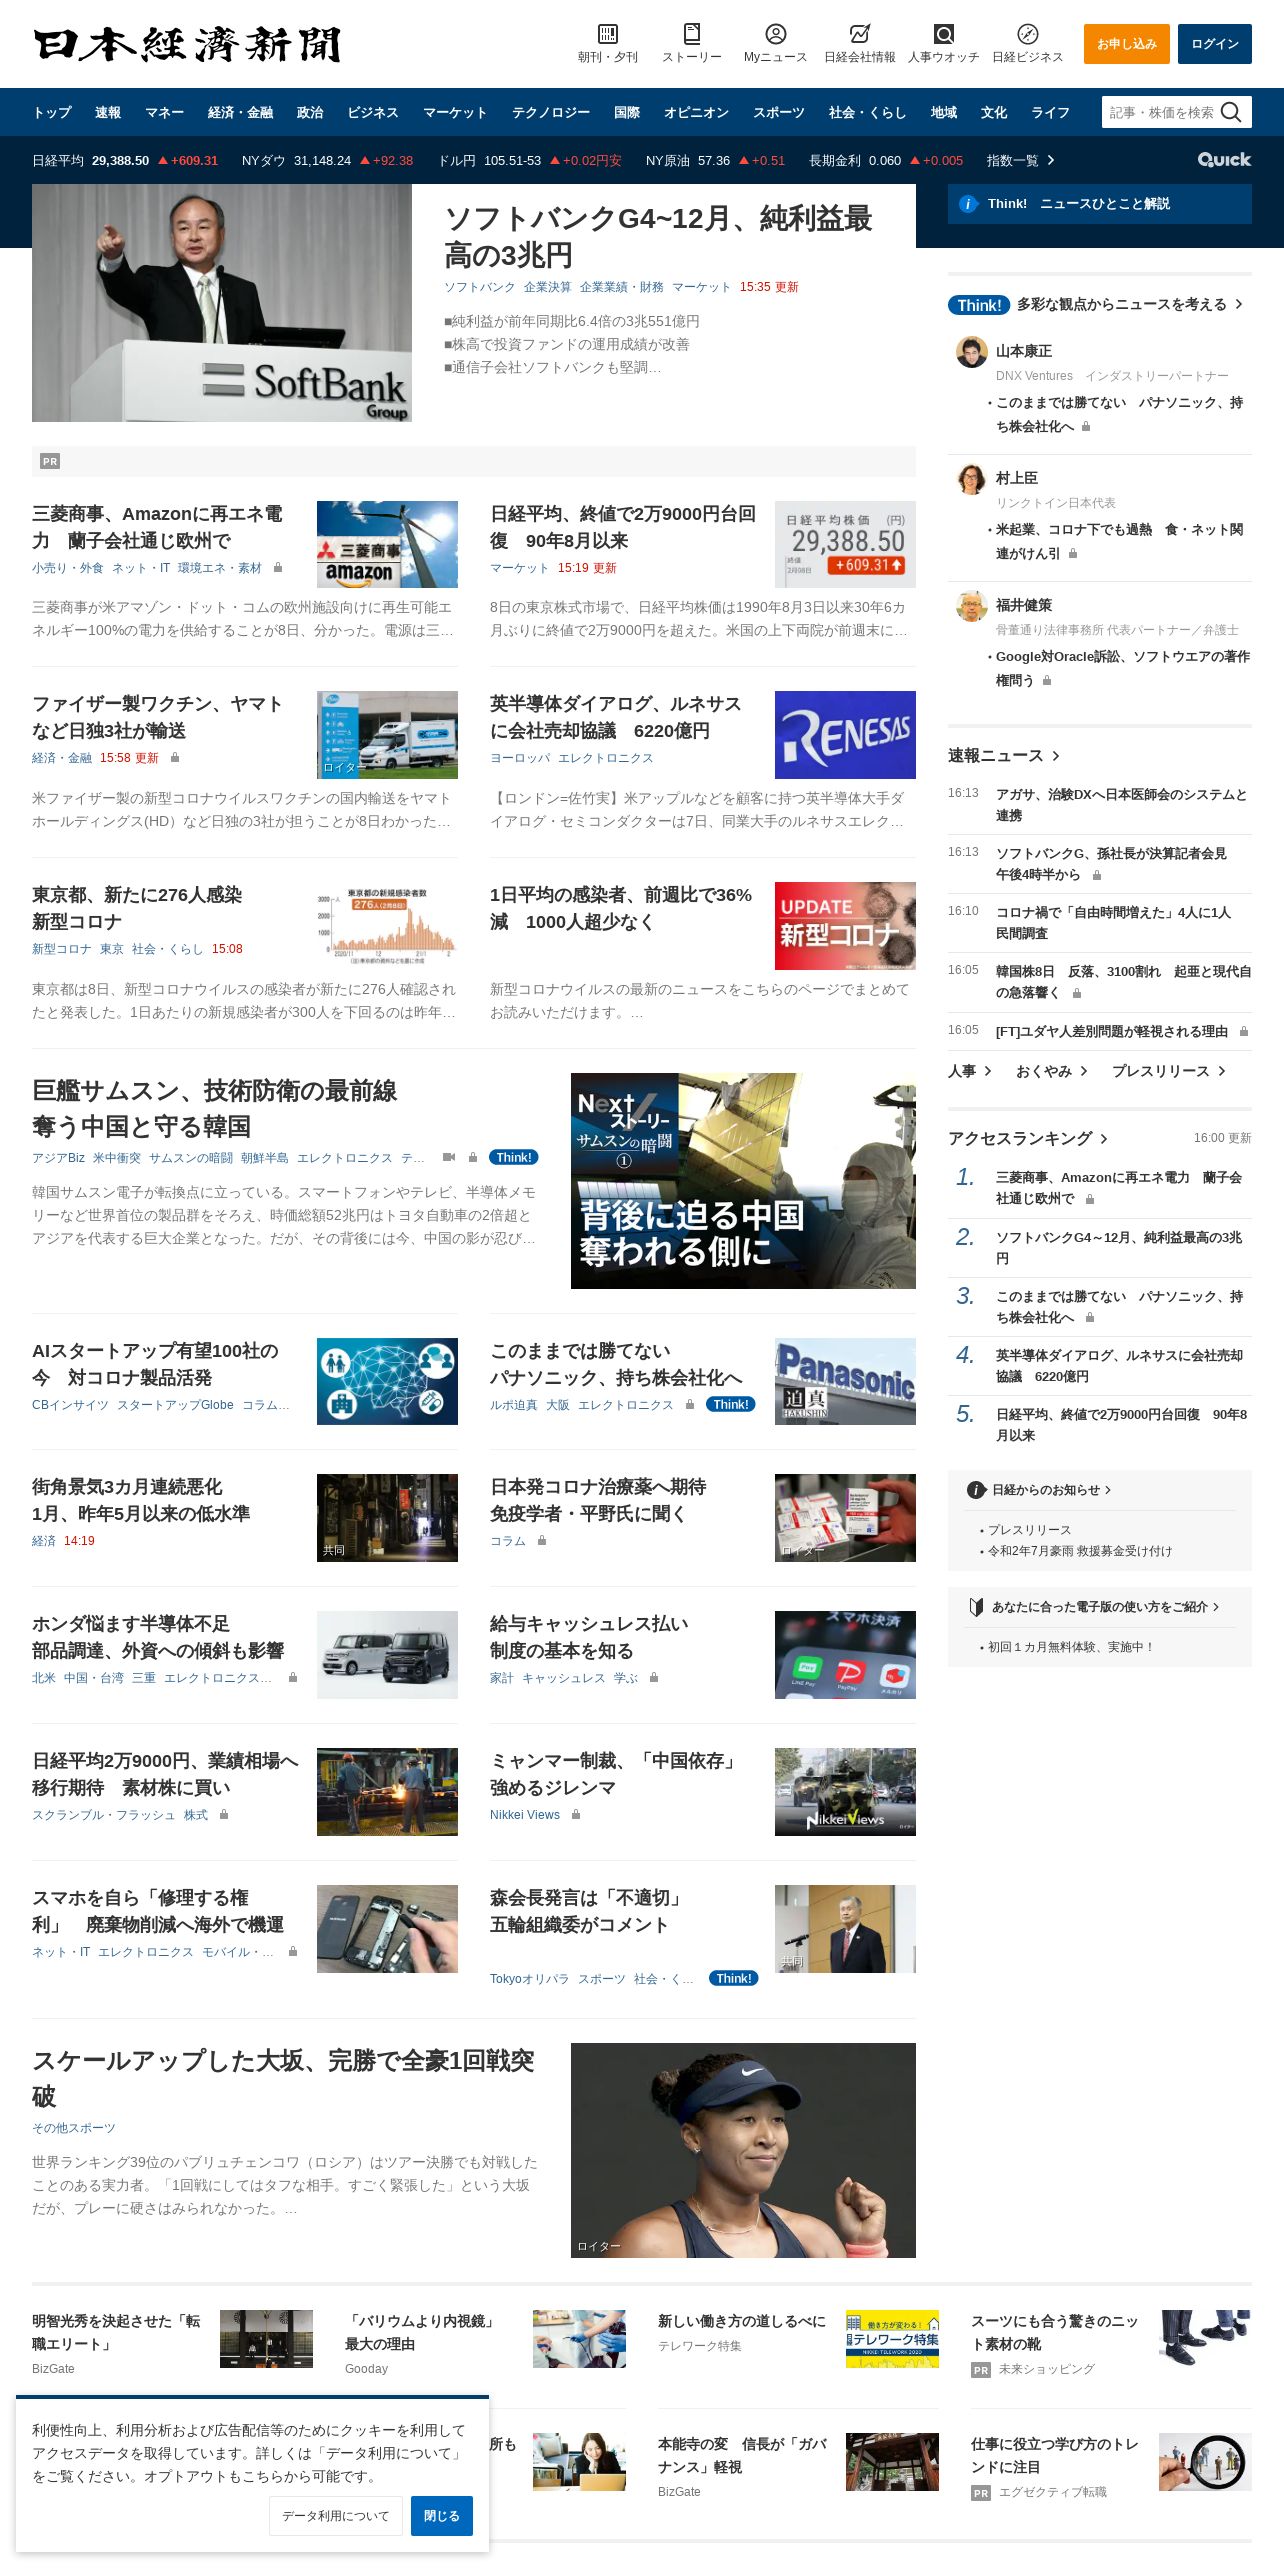
Task: Click the info icon next to 日経からのお知らせ
Action: click(x=976, y=1490)
